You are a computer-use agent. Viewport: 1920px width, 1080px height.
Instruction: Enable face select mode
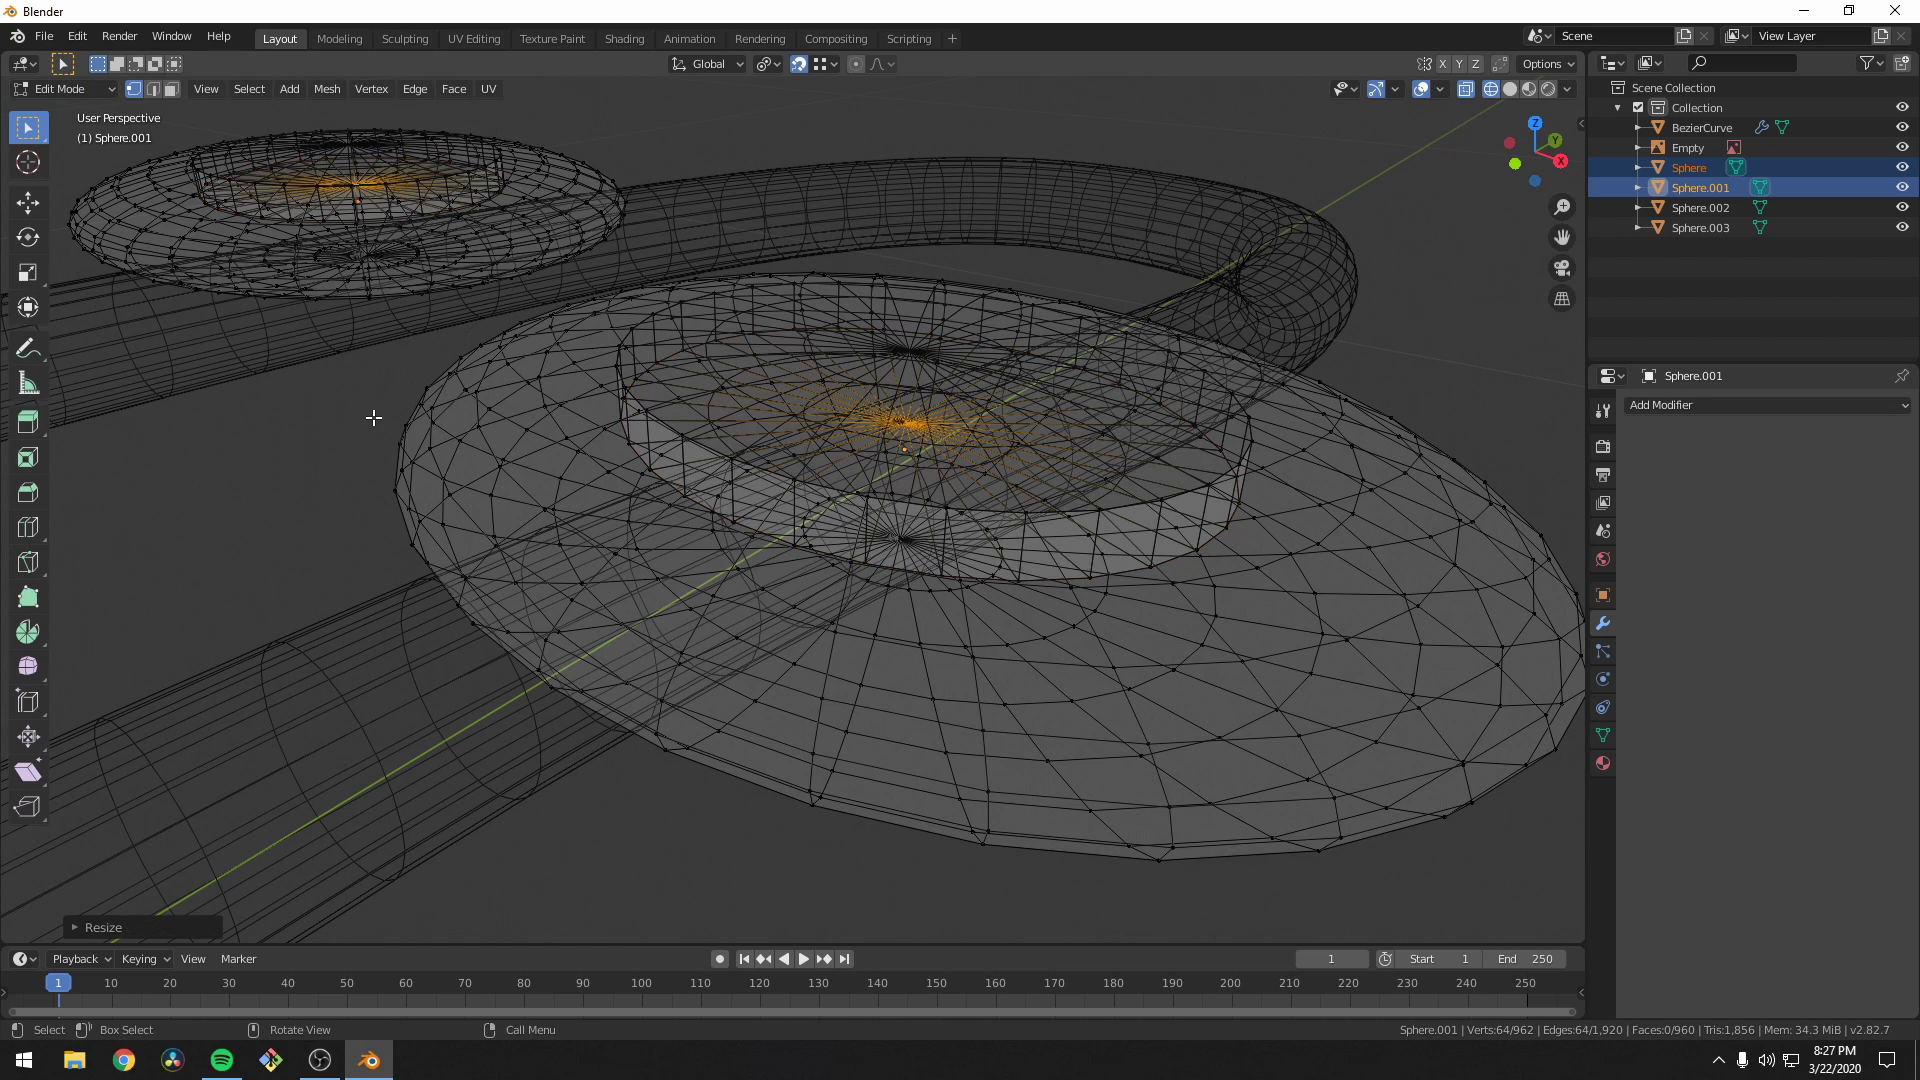click(x=171, y=89)
